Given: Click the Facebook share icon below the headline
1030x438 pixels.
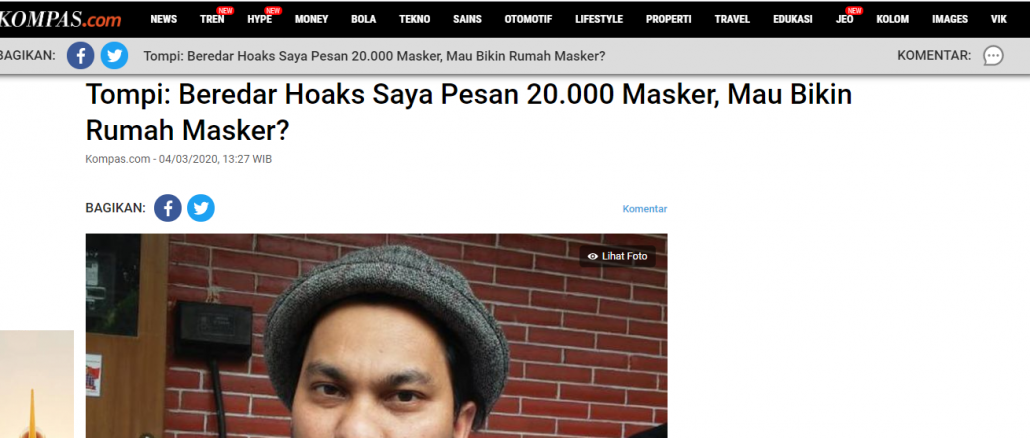Looking at the screenshot, I should click(168, 208).
